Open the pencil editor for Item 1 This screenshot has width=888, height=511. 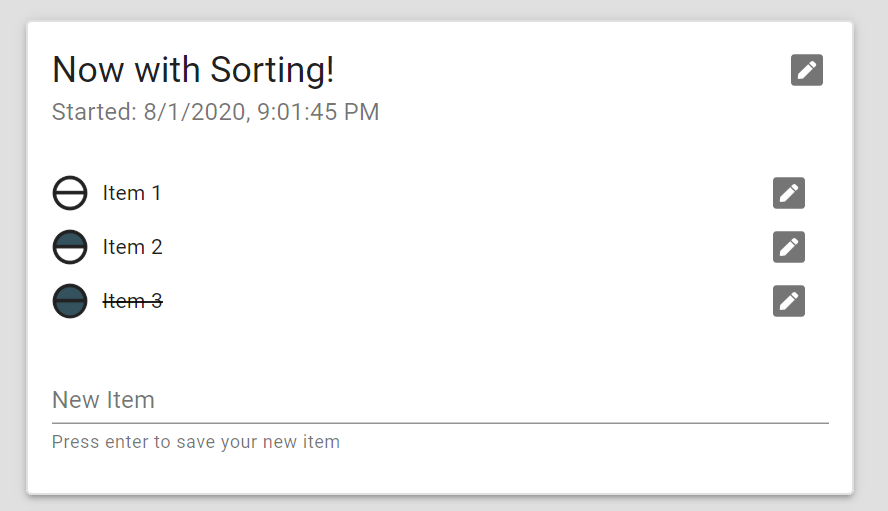click(x=788, y=193)
